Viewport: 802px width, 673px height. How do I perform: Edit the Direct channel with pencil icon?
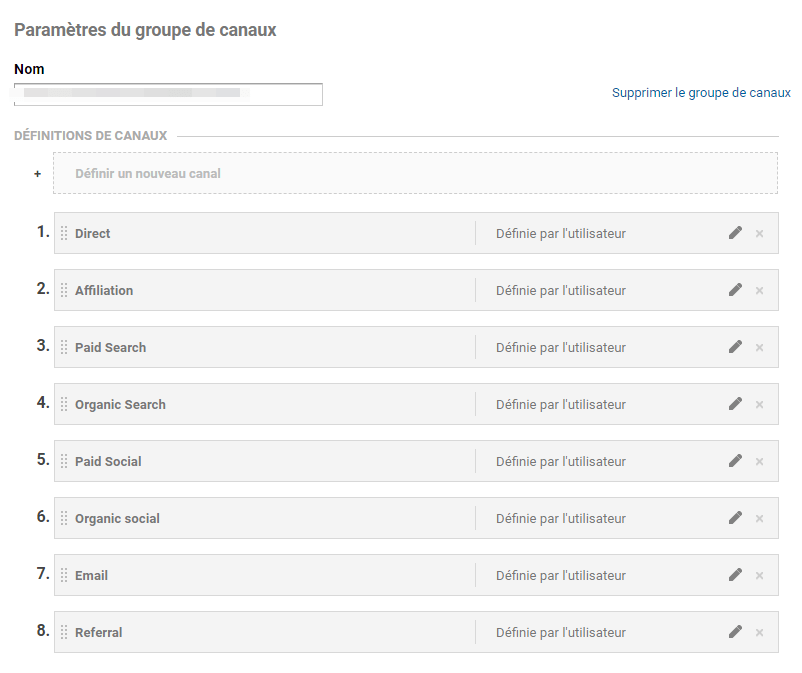point(735,233)
